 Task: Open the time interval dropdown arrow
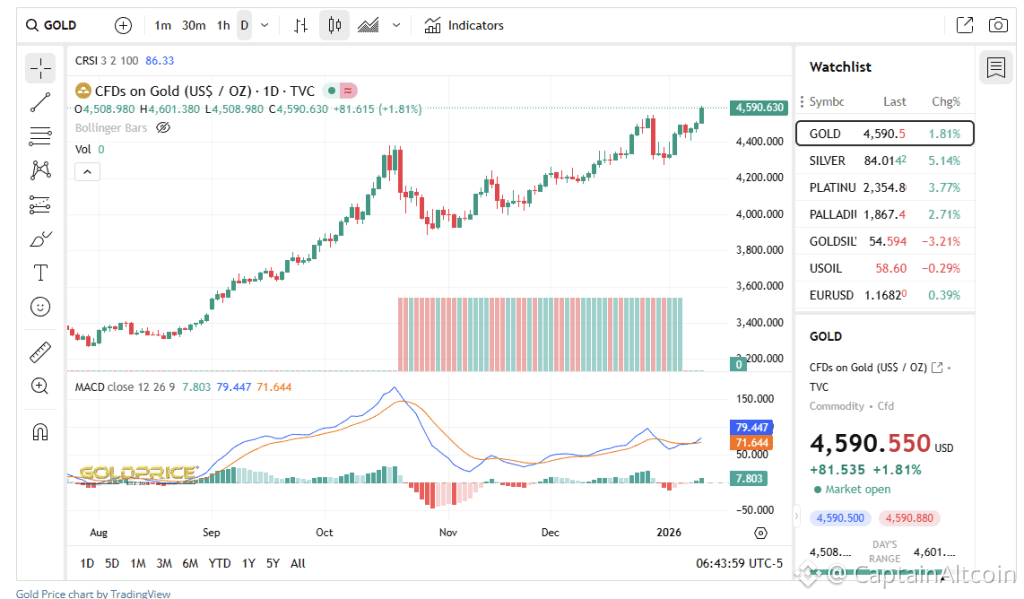click(265, 25)
